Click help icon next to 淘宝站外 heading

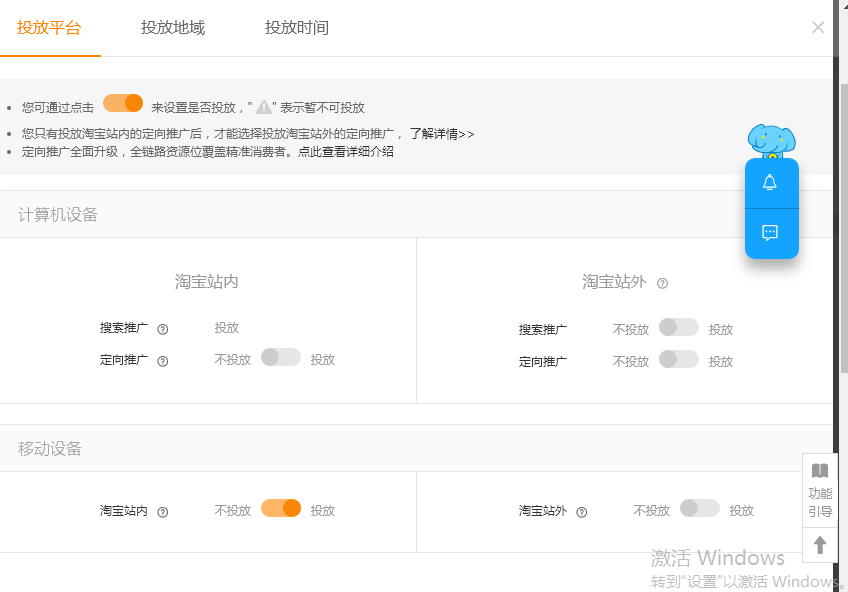[x=662, y=283]
